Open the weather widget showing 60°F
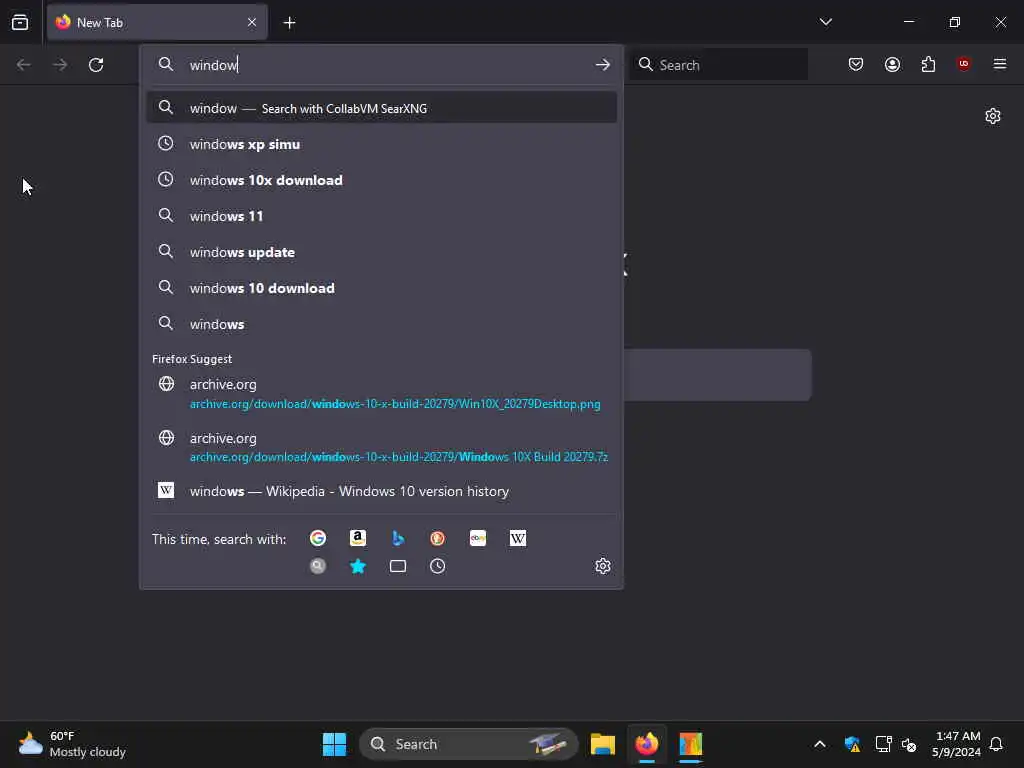 coord(72,744)
